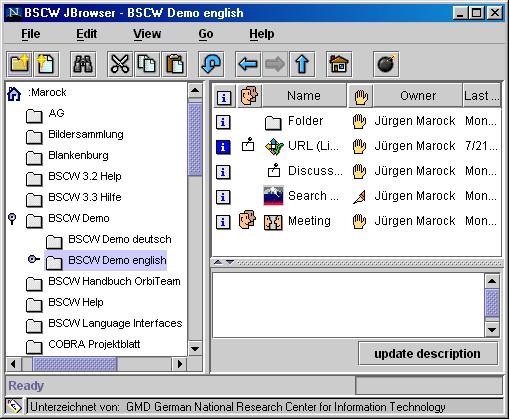Open the Edit menu
This screenshot has height=420, width=510.
87,34
